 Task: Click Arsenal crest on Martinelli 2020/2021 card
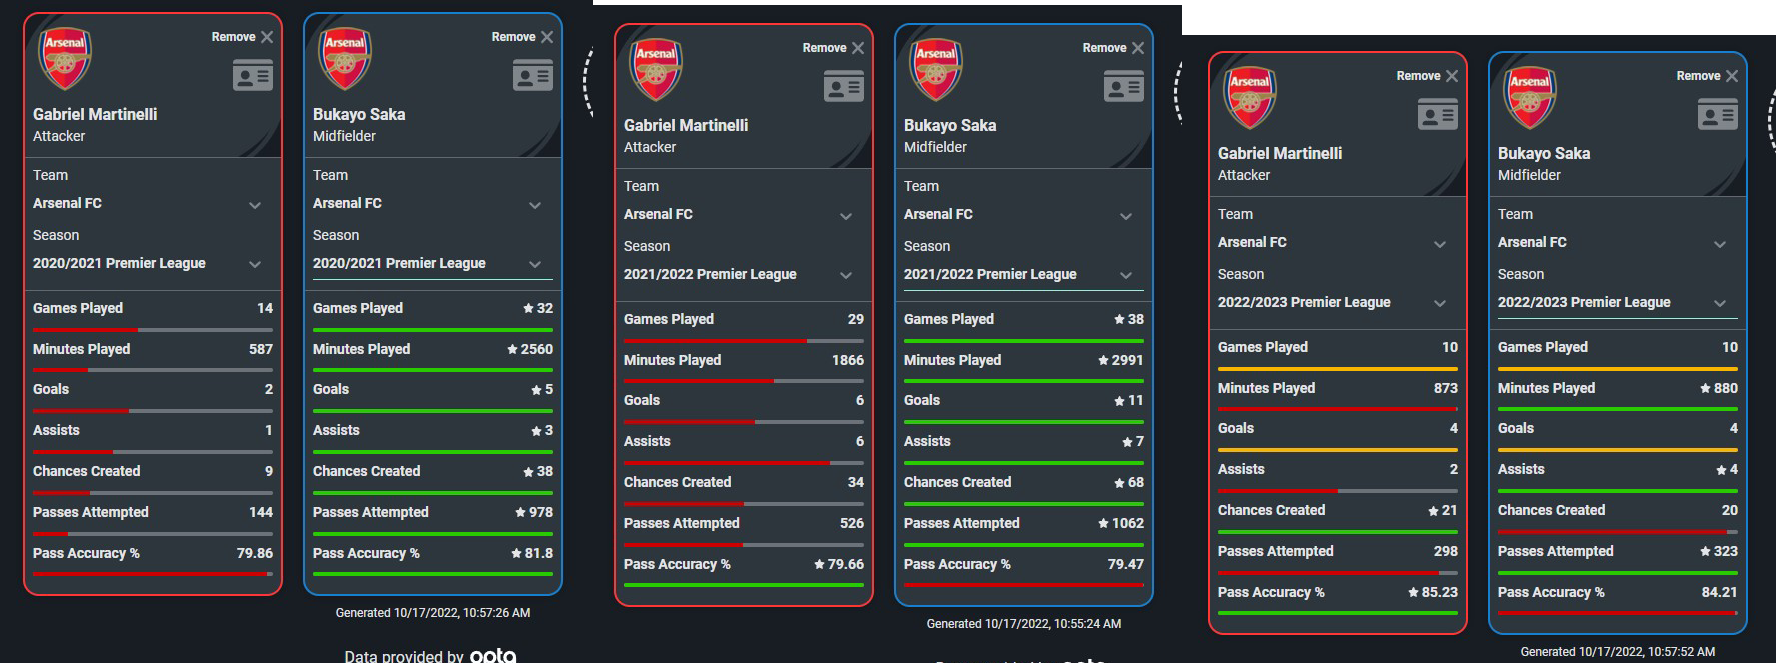click(65, 59)
